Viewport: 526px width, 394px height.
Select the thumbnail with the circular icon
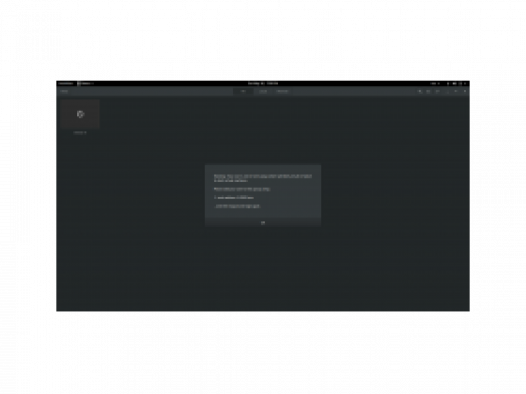(80, 114)
